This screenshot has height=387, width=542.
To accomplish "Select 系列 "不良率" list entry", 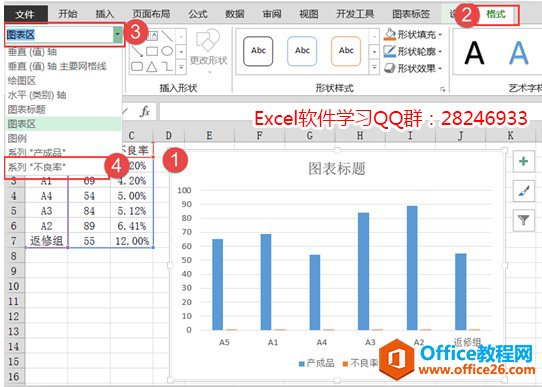I will (x=36, y=167).
